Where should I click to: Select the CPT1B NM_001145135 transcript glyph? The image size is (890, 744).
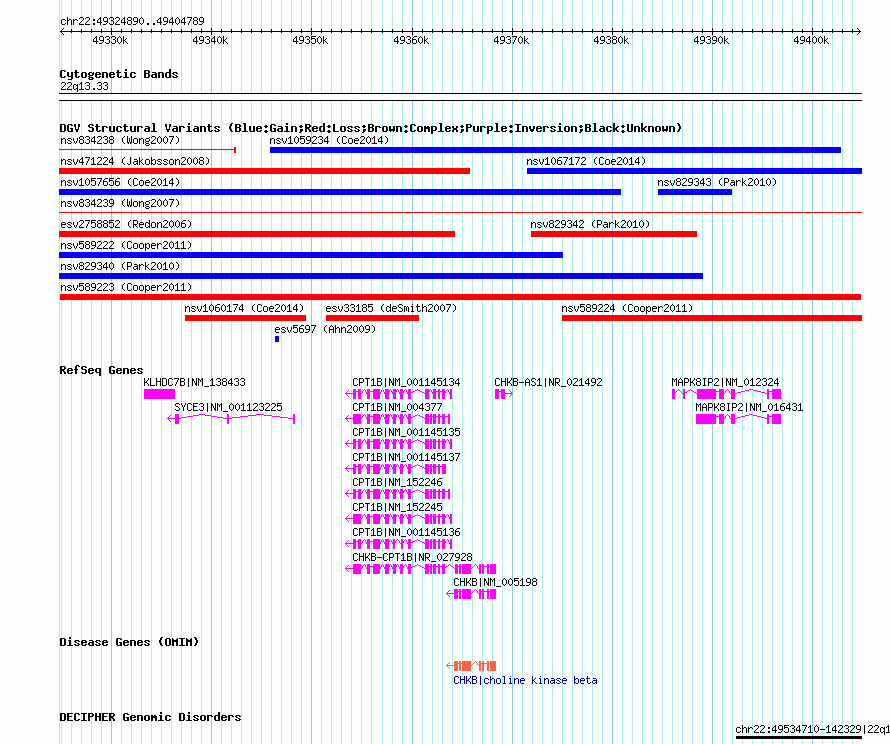coord(399,444)
